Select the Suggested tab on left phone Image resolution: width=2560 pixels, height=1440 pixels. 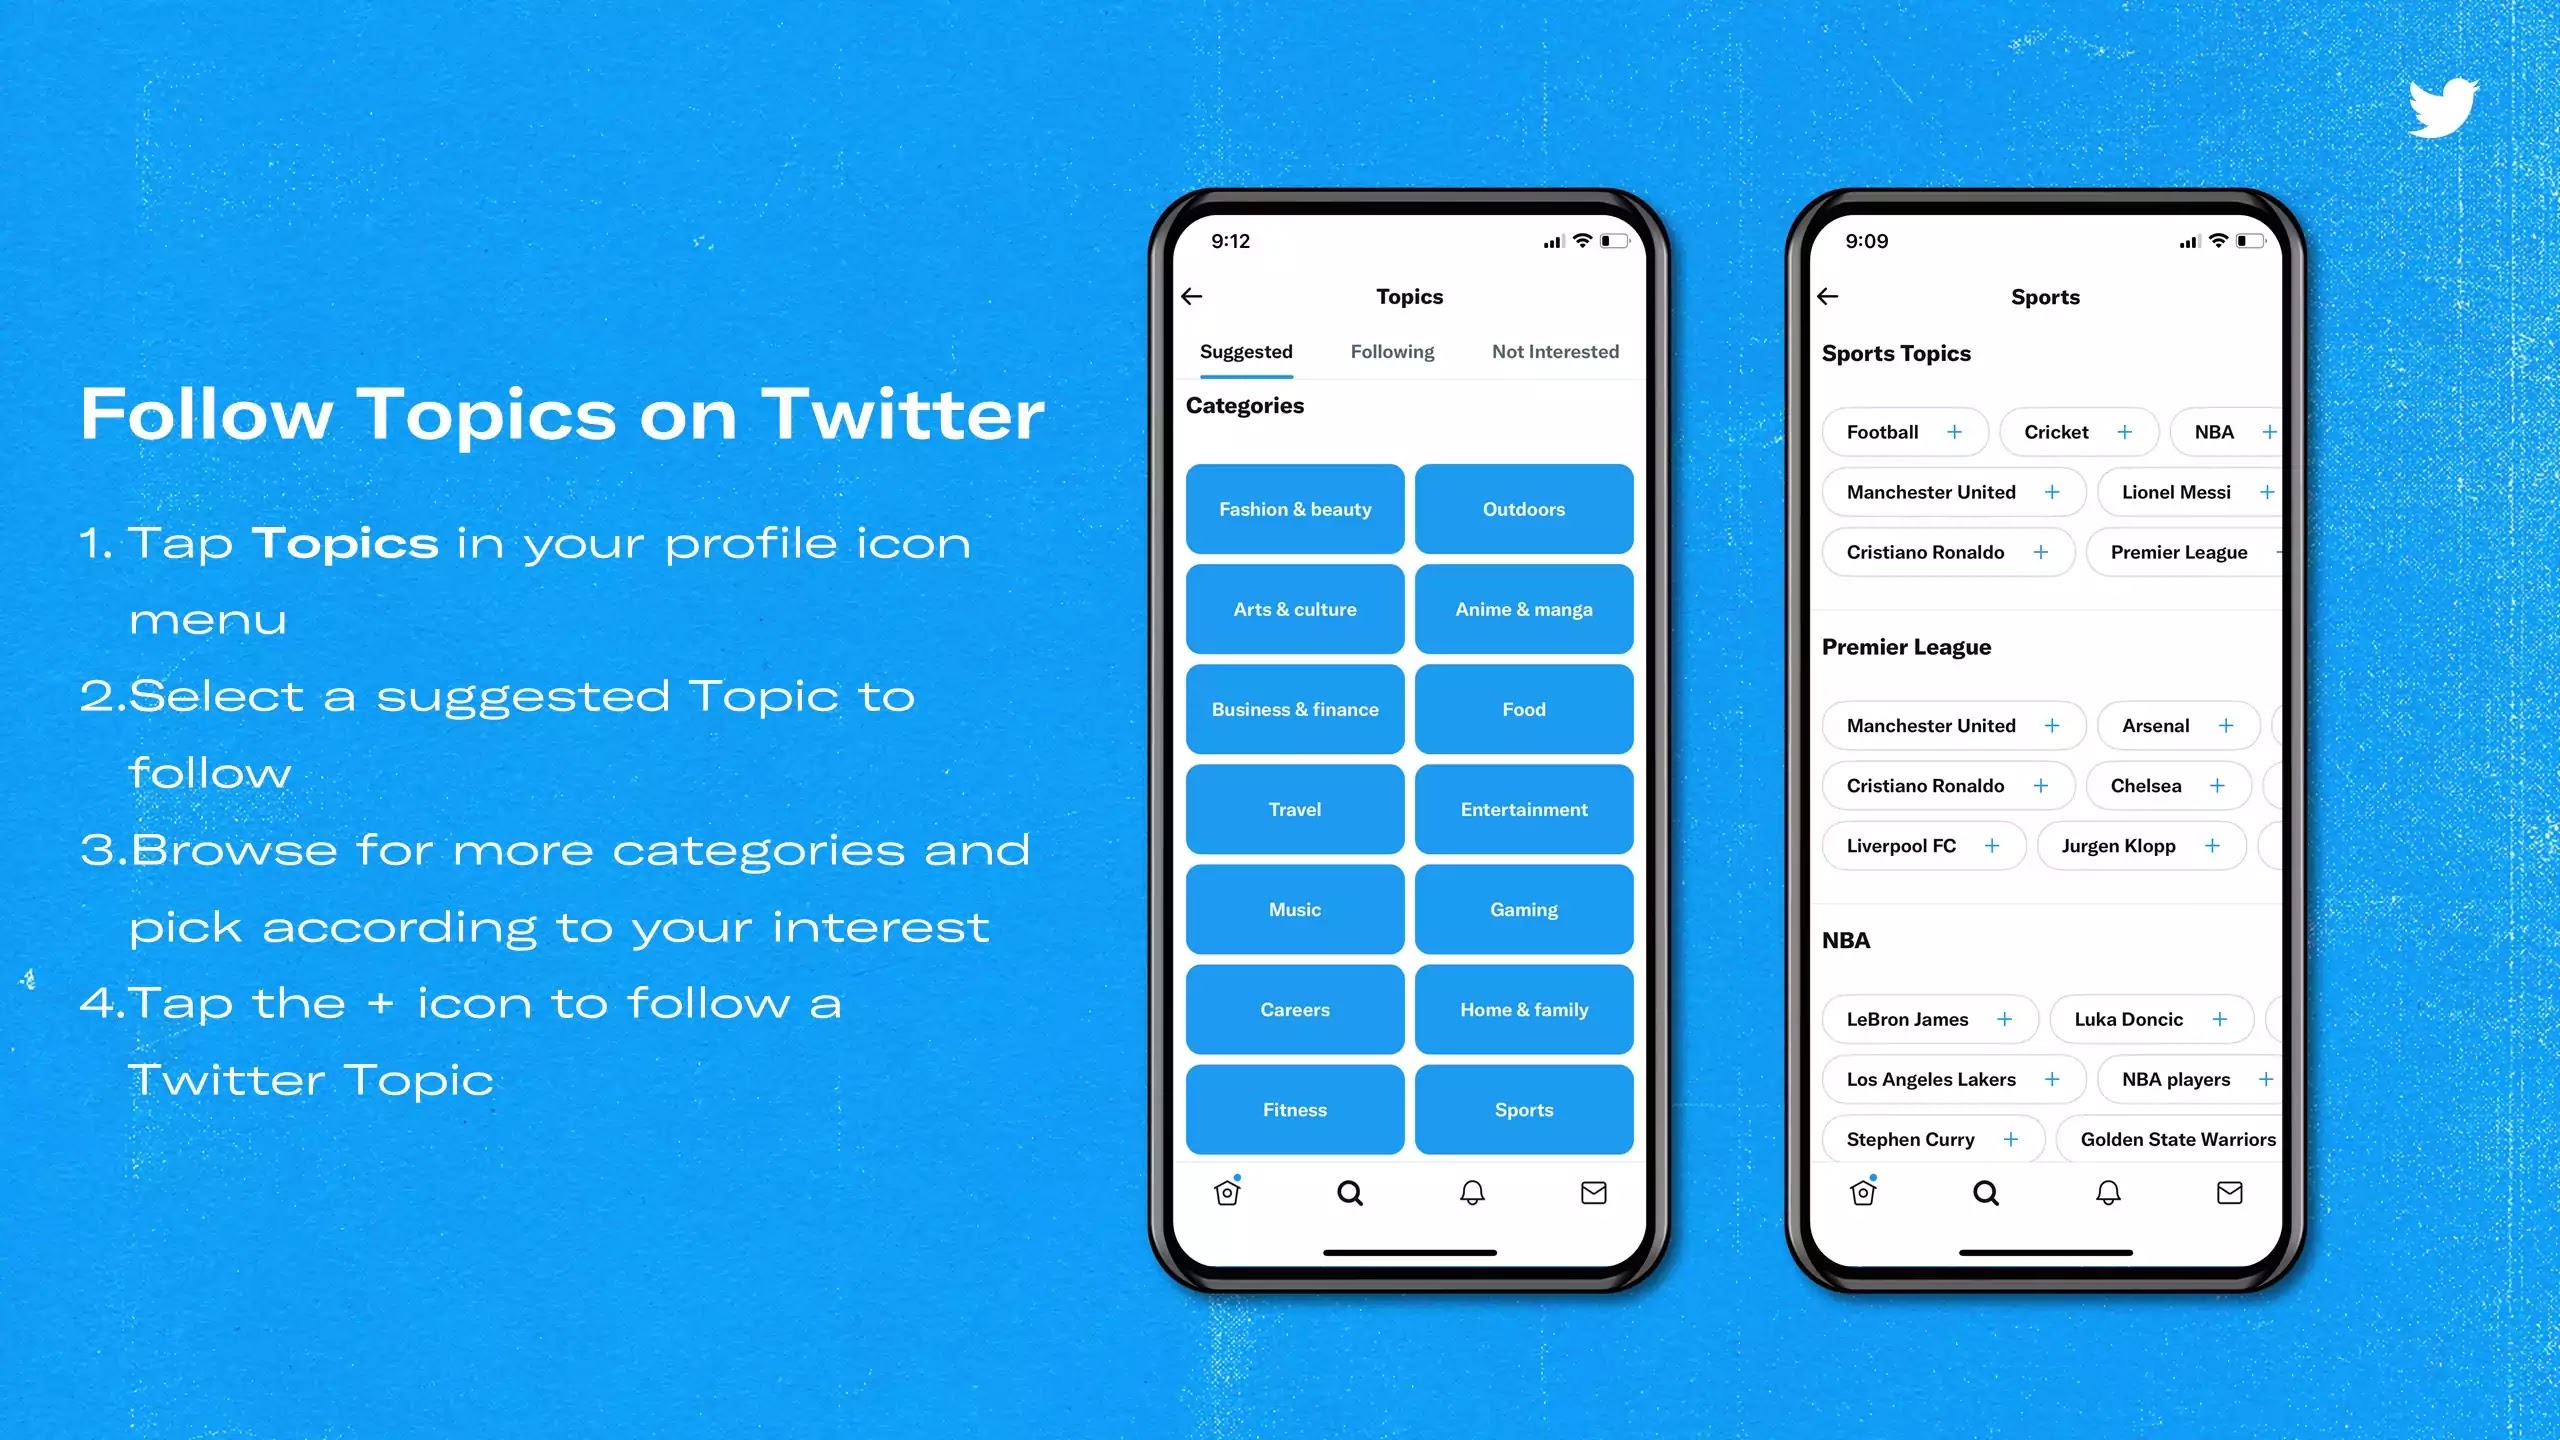pos(1245,350)
